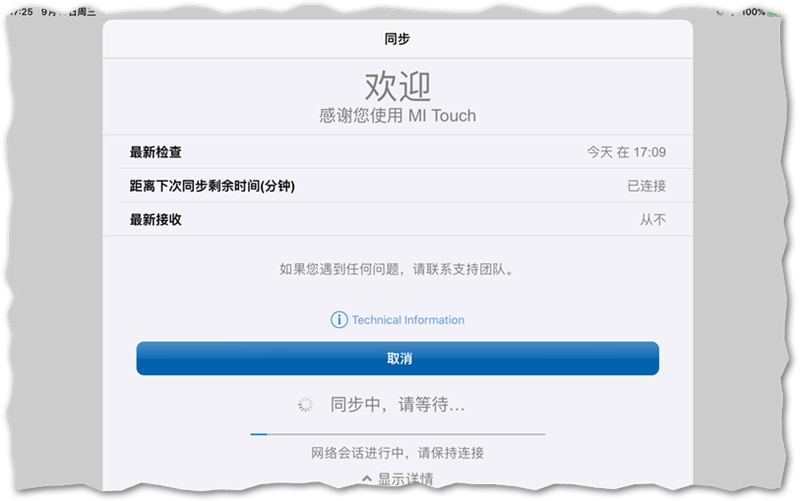Image resolution: width=800 pixels, height=501 pixels.
Task: Click the 同步 dialog title
Action: coord(397,39)
